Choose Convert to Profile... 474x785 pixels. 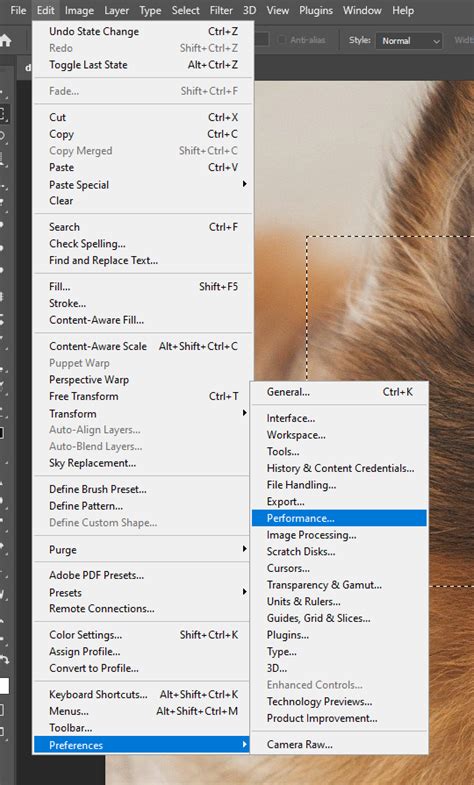pos(143,668)
